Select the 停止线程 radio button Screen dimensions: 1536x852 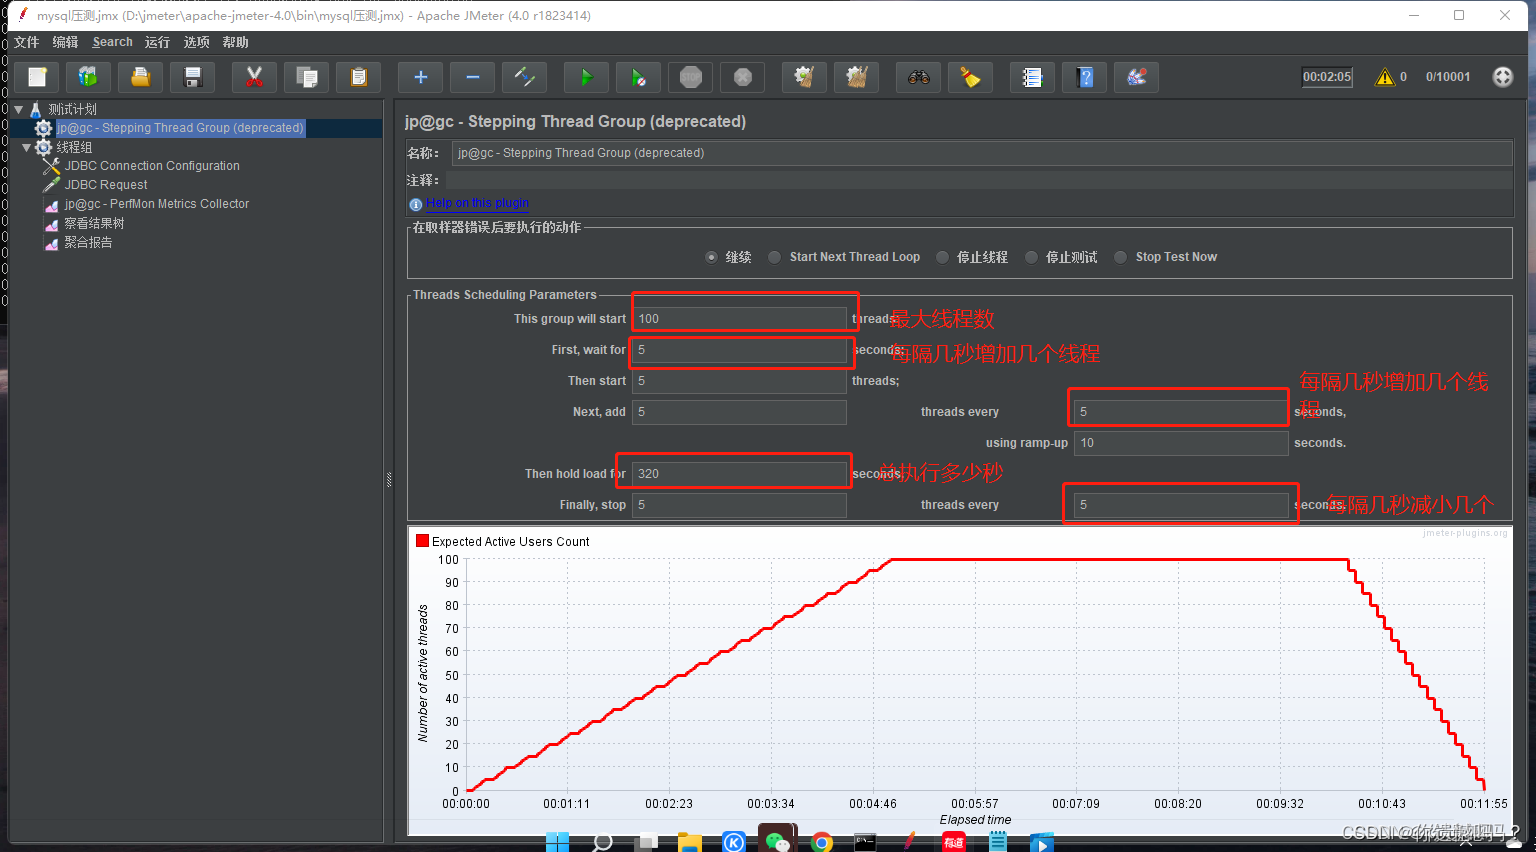click(942, 257)
